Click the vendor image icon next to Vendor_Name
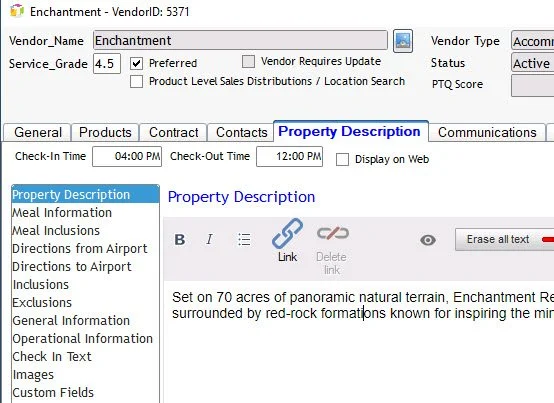The height and width of the screenshot is (403, 554). click(x=403, y=41)
